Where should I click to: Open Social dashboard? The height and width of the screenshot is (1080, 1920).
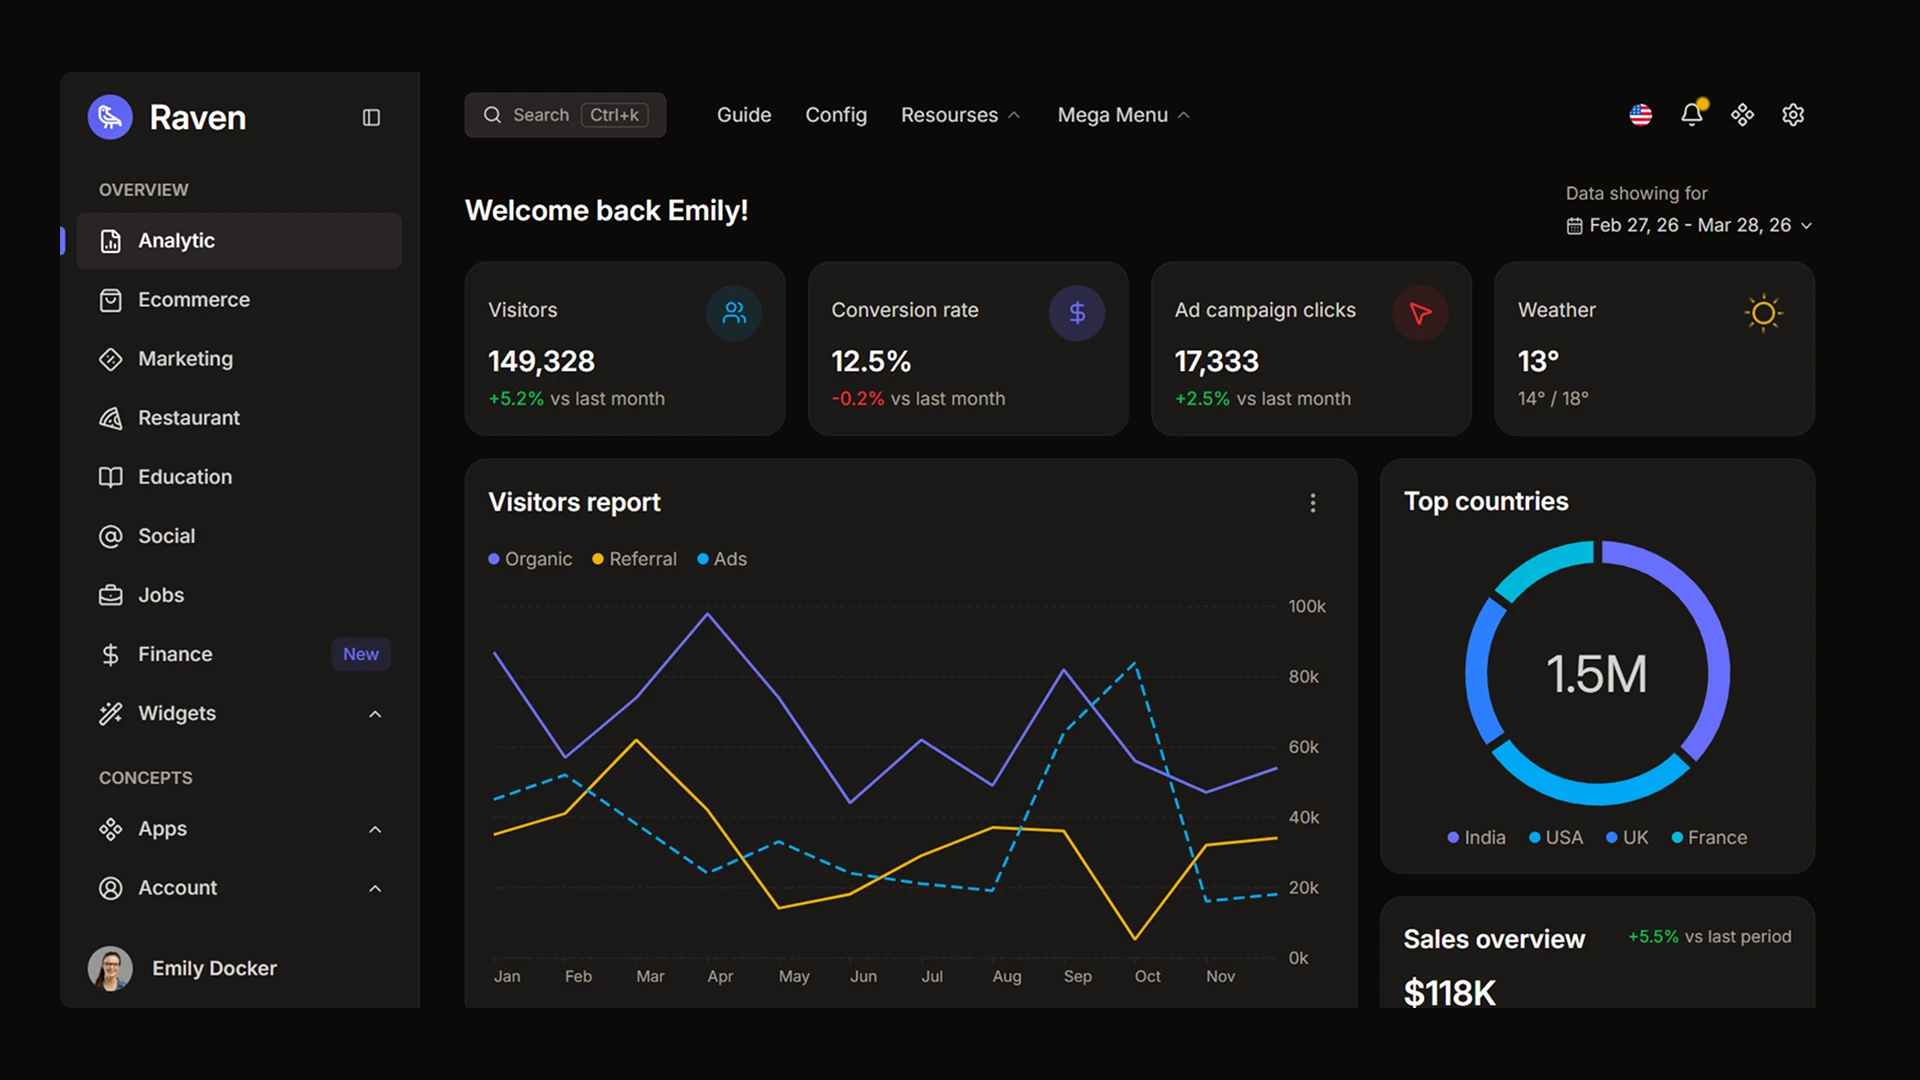pyautogui.click(x=239, y=536)
